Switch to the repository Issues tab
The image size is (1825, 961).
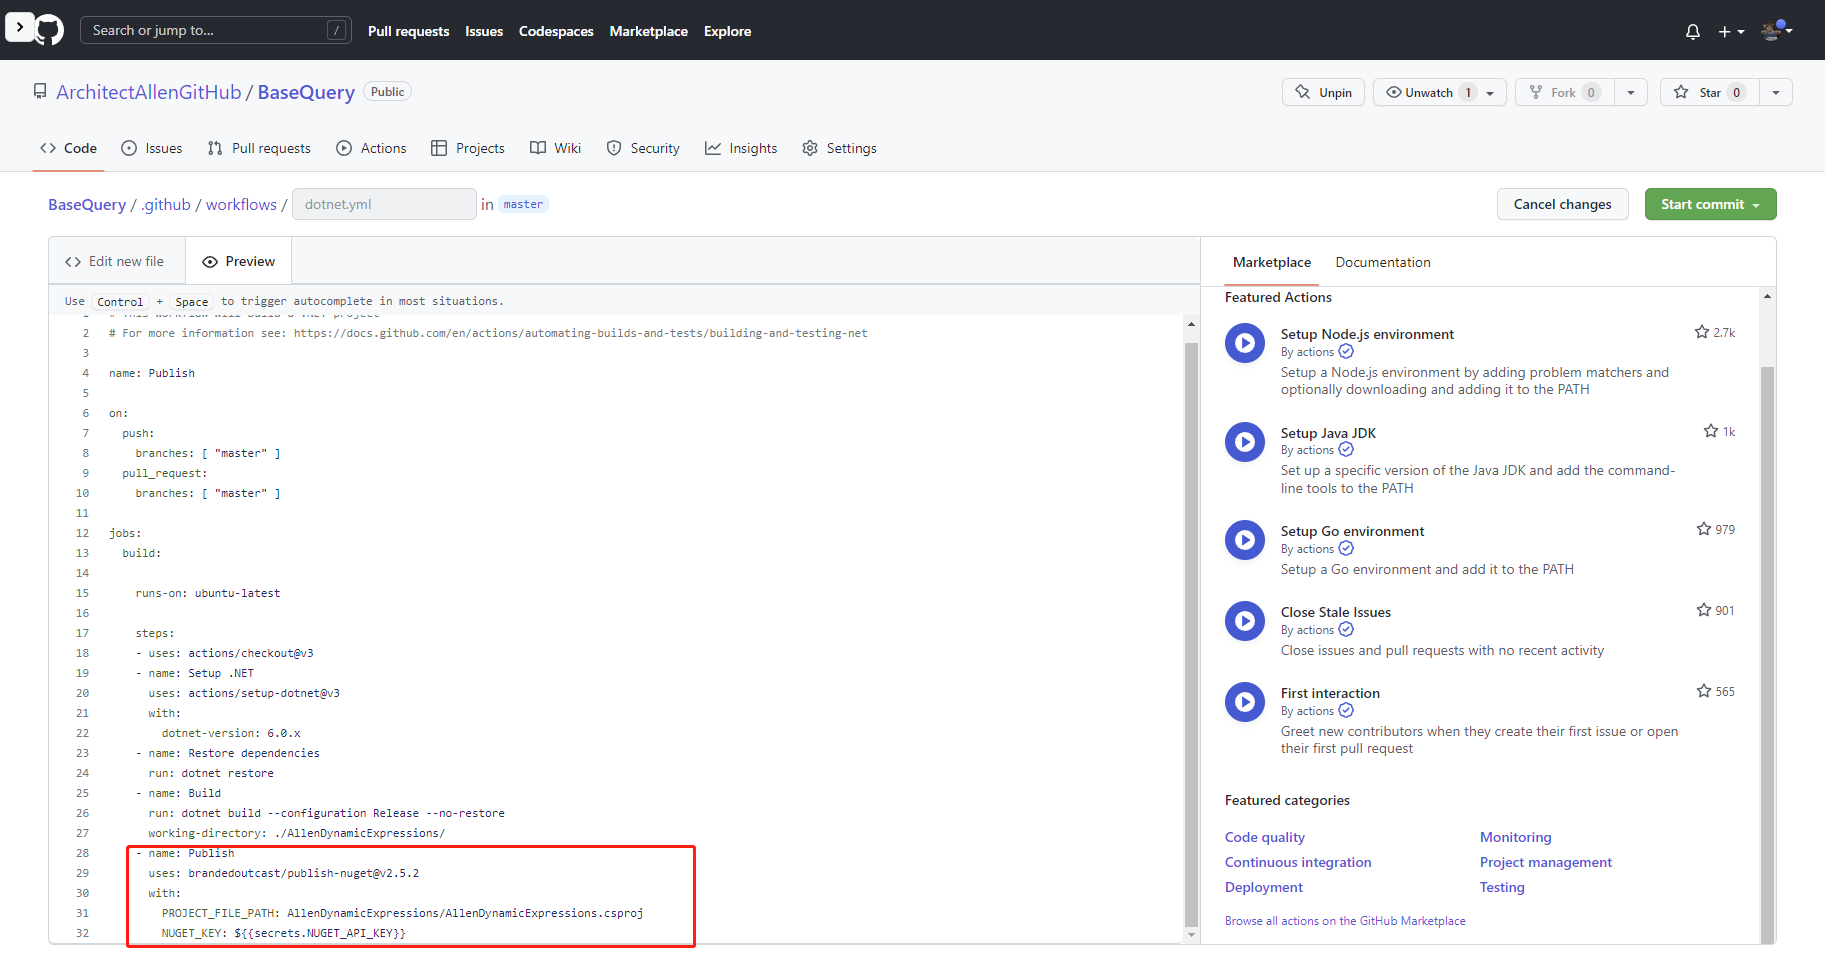[x=152, y=148]
